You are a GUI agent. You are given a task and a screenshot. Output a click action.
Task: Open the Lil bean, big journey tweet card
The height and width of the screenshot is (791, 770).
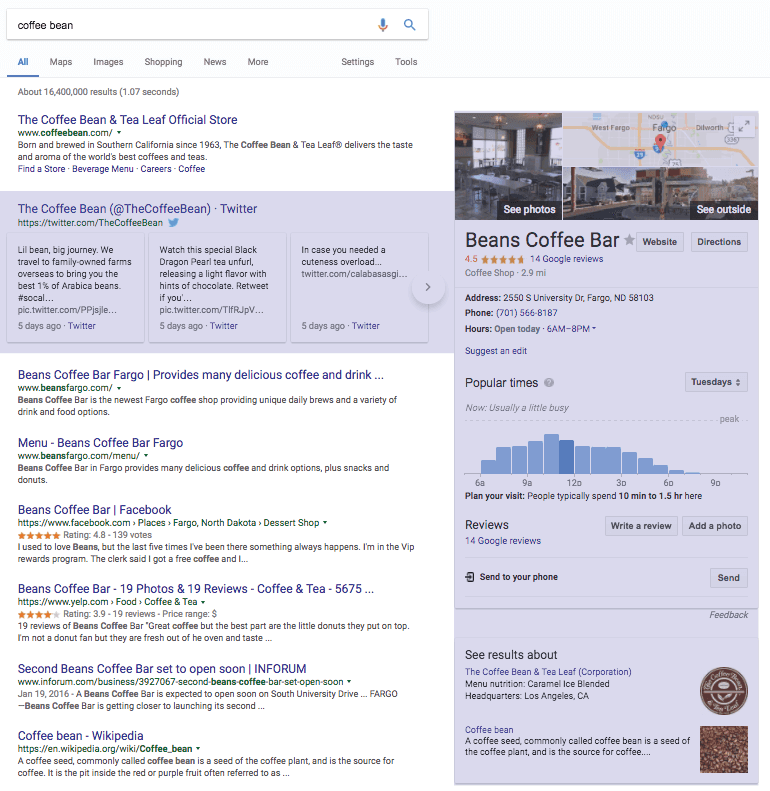[76, 287]
